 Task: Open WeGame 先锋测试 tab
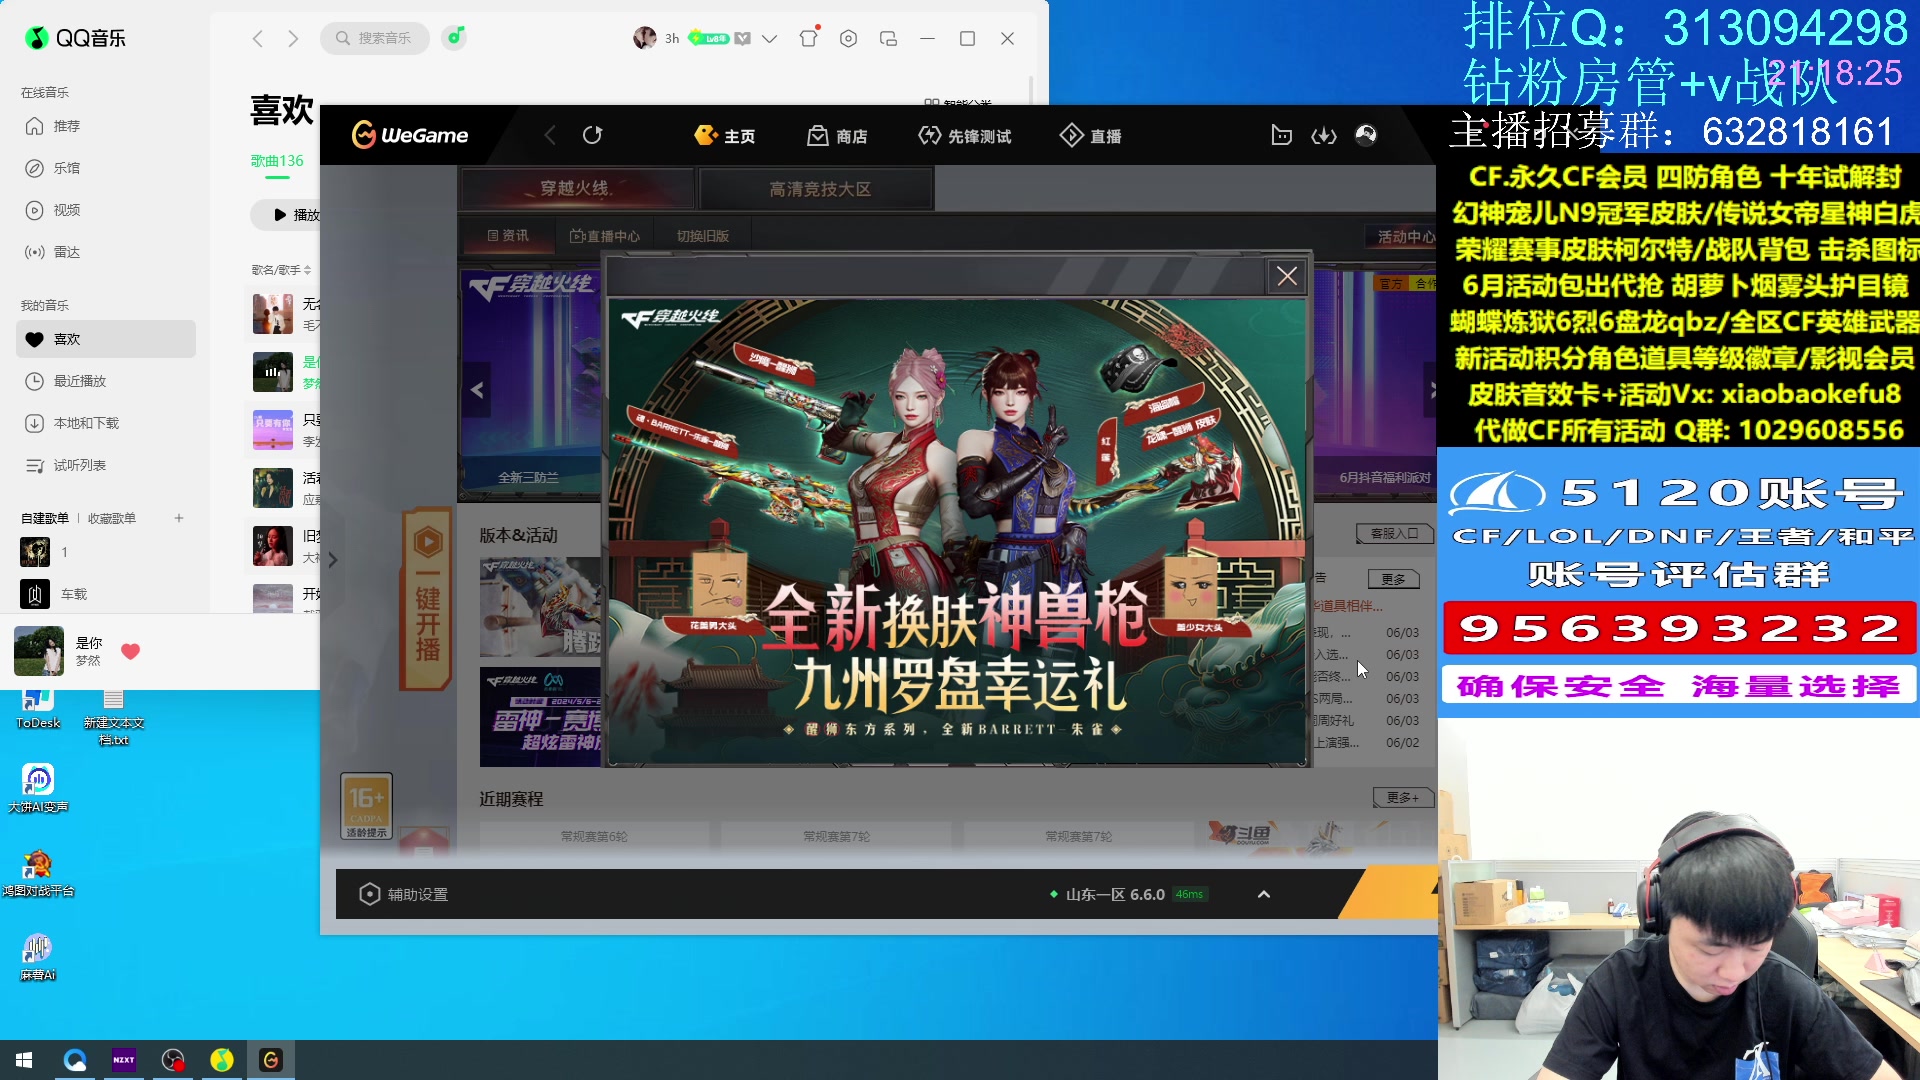pyautogui.click(x=965, y=136)
